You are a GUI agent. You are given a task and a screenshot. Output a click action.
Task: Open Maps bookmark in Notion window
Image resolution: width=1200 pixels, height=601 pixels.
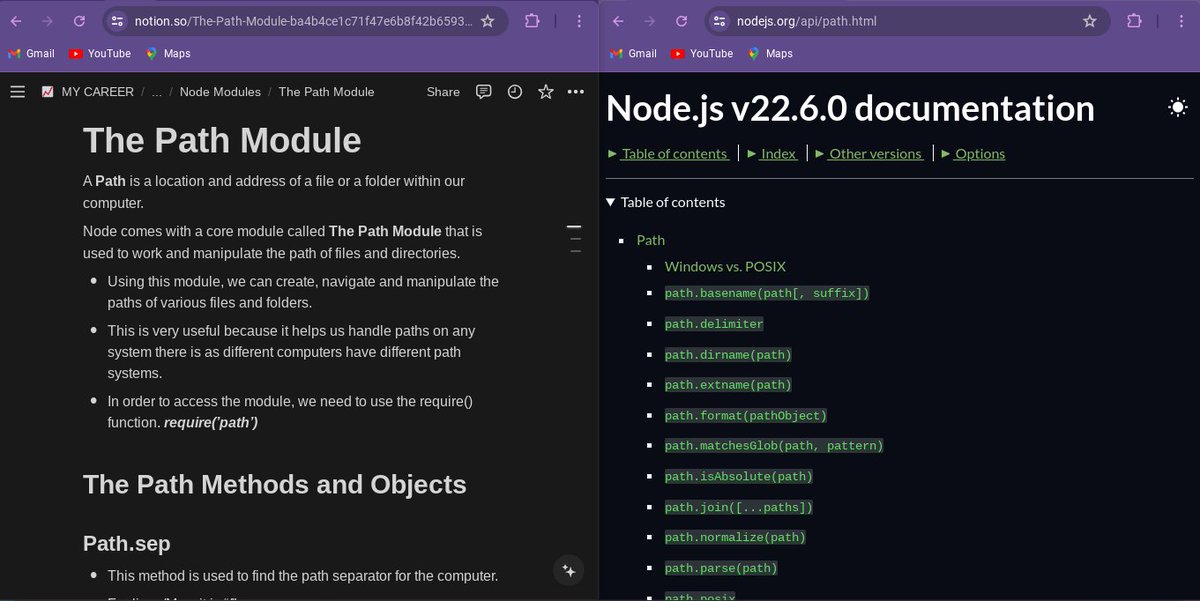pos(168,53)
